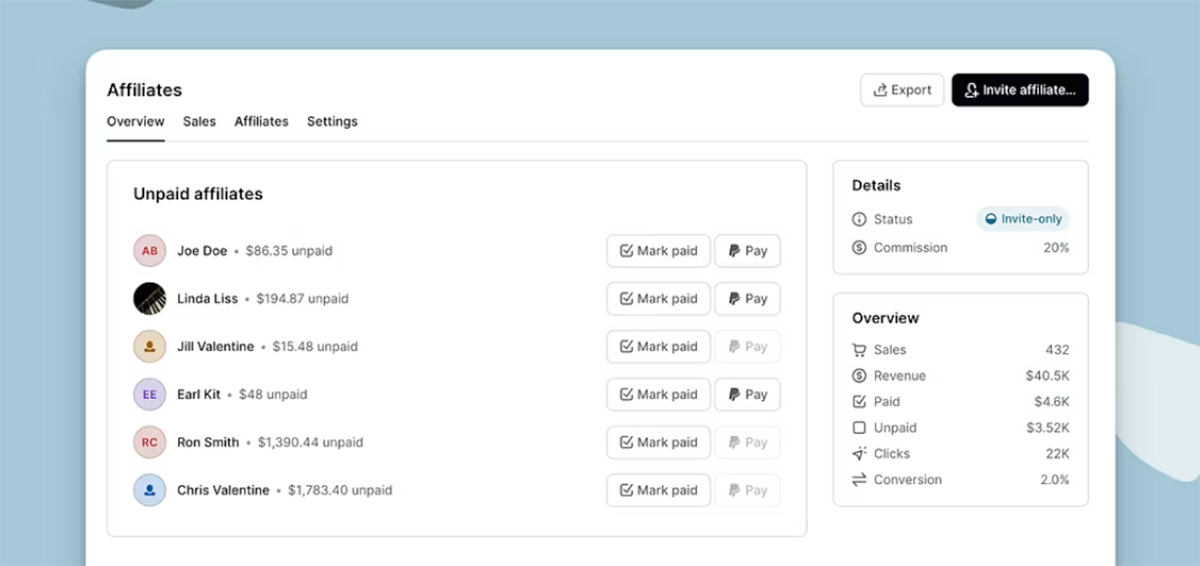Viewport: 1200px width, 566px height.
Task: Switch to the Sales tab
Action: [x=199, y=121]
